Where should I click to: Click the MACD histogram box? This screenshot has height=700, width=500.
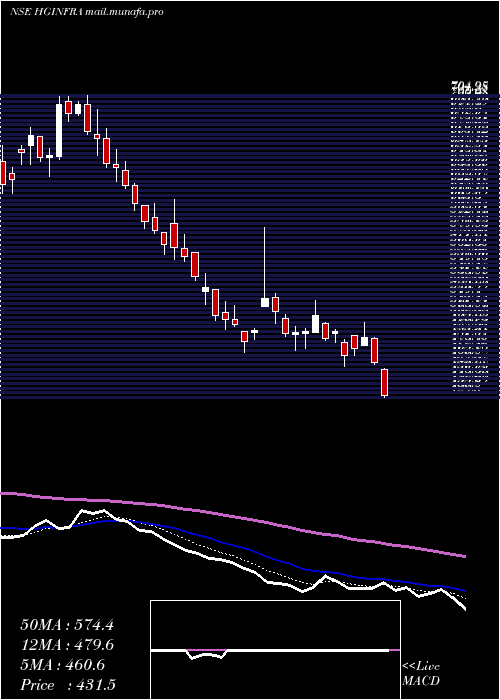(x=275, y=650)
